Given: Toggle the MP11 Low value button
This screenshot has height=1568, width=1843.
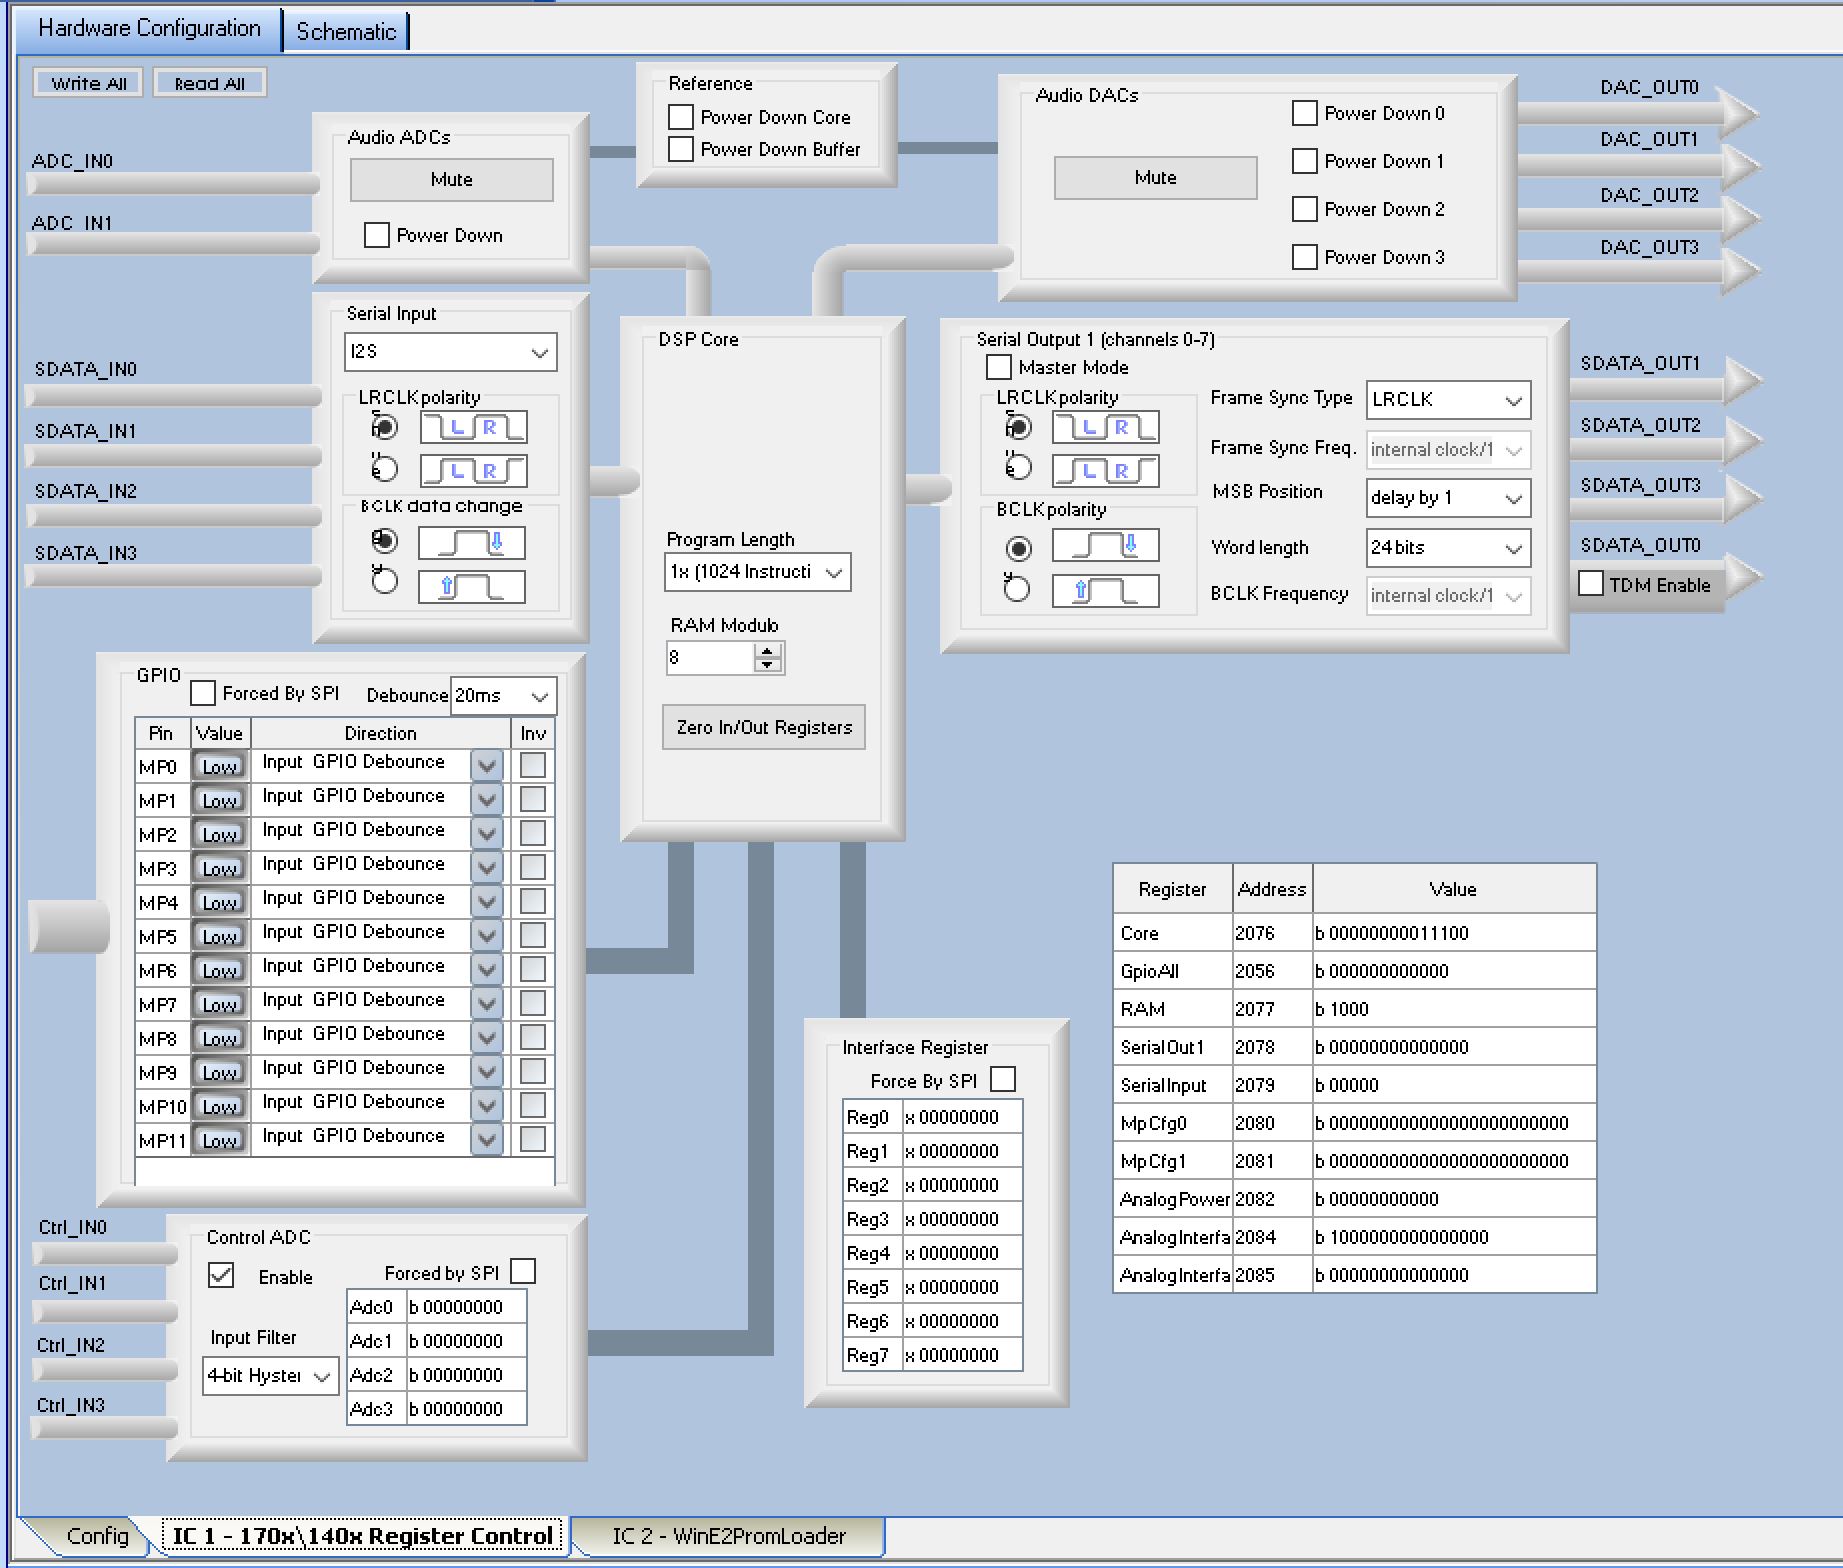Looking at the screenshot, I should (220, 1141).
